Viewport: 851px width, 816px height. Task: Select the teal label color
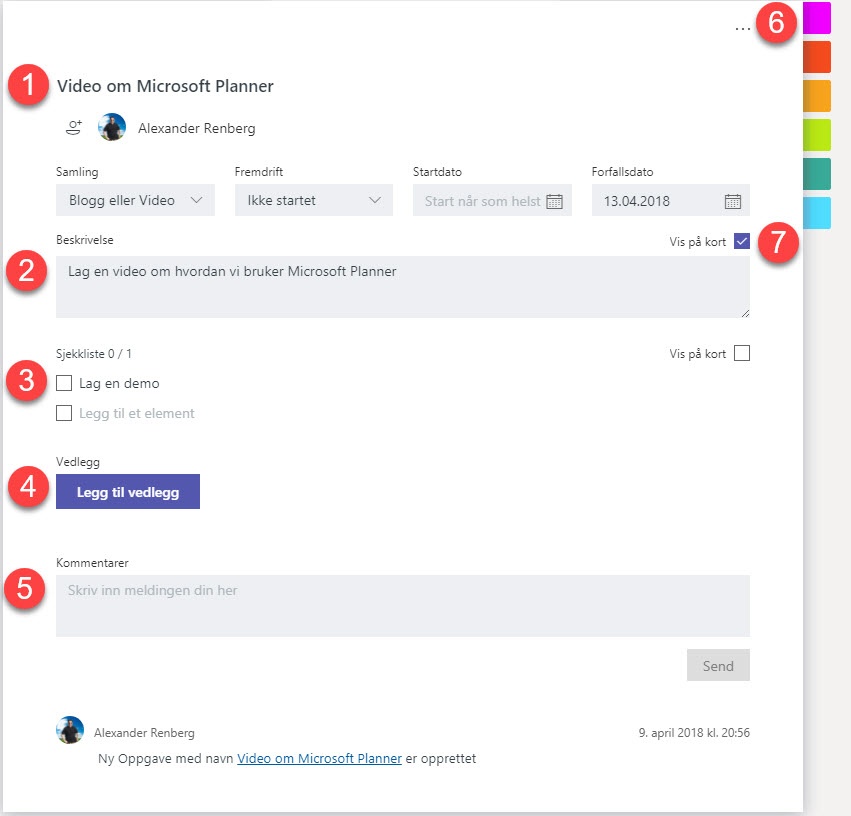[x=817, y=174]
